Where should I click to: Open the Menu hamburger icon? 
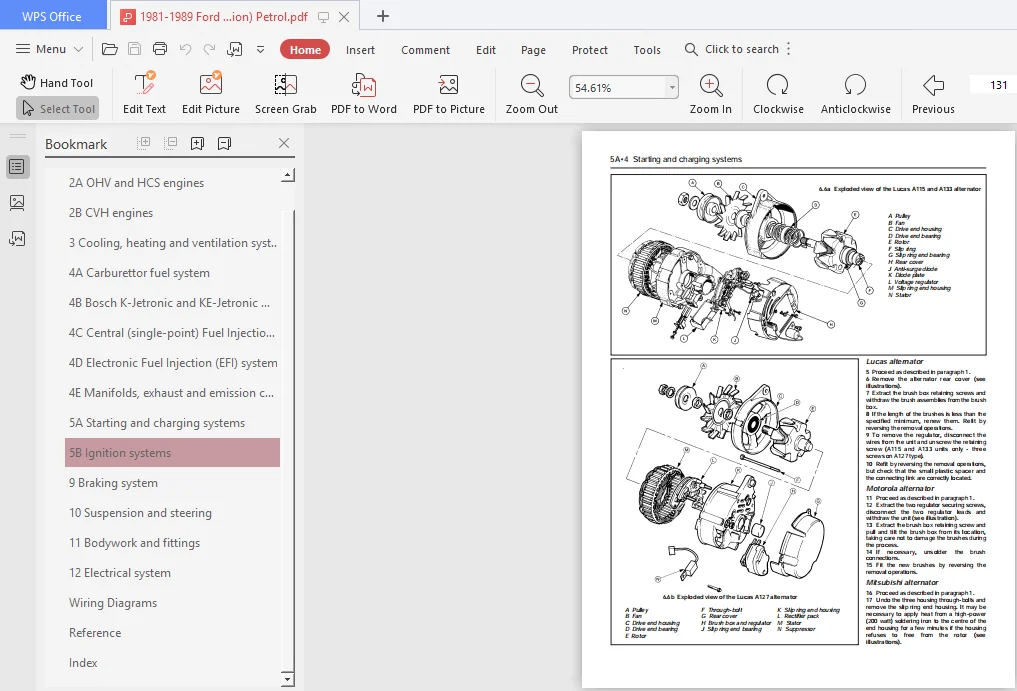click(23, 49)
